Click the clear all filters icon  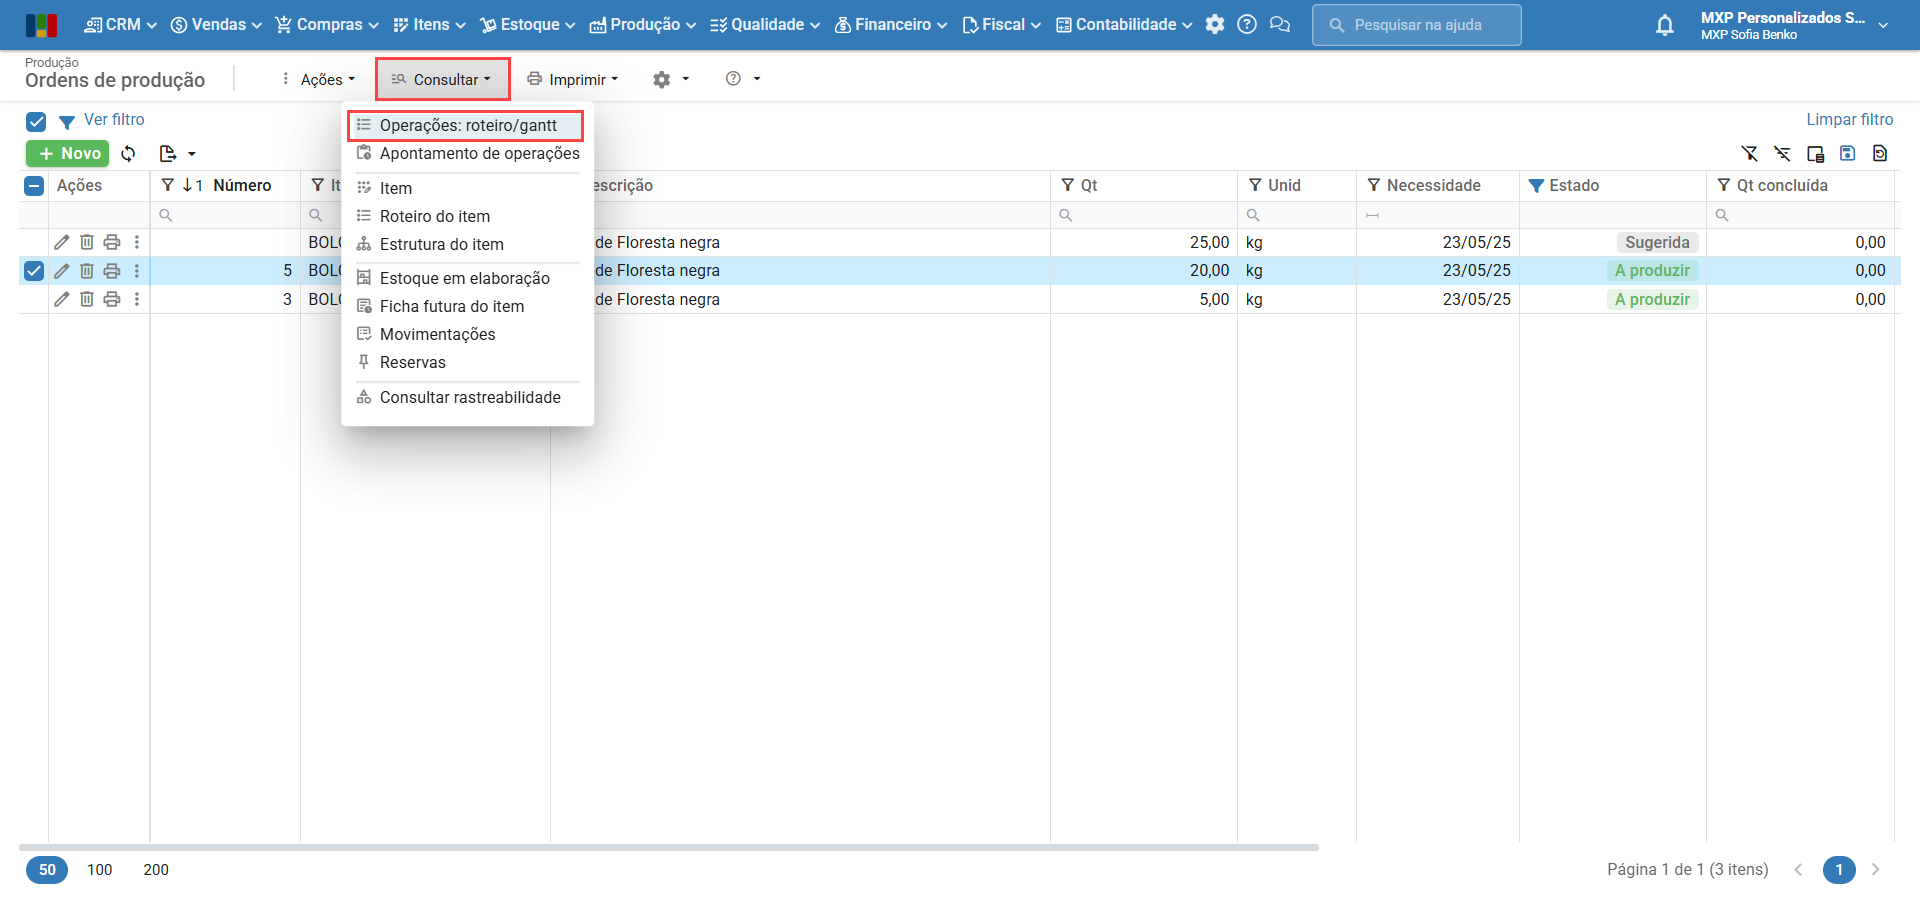coord(1749,154)
